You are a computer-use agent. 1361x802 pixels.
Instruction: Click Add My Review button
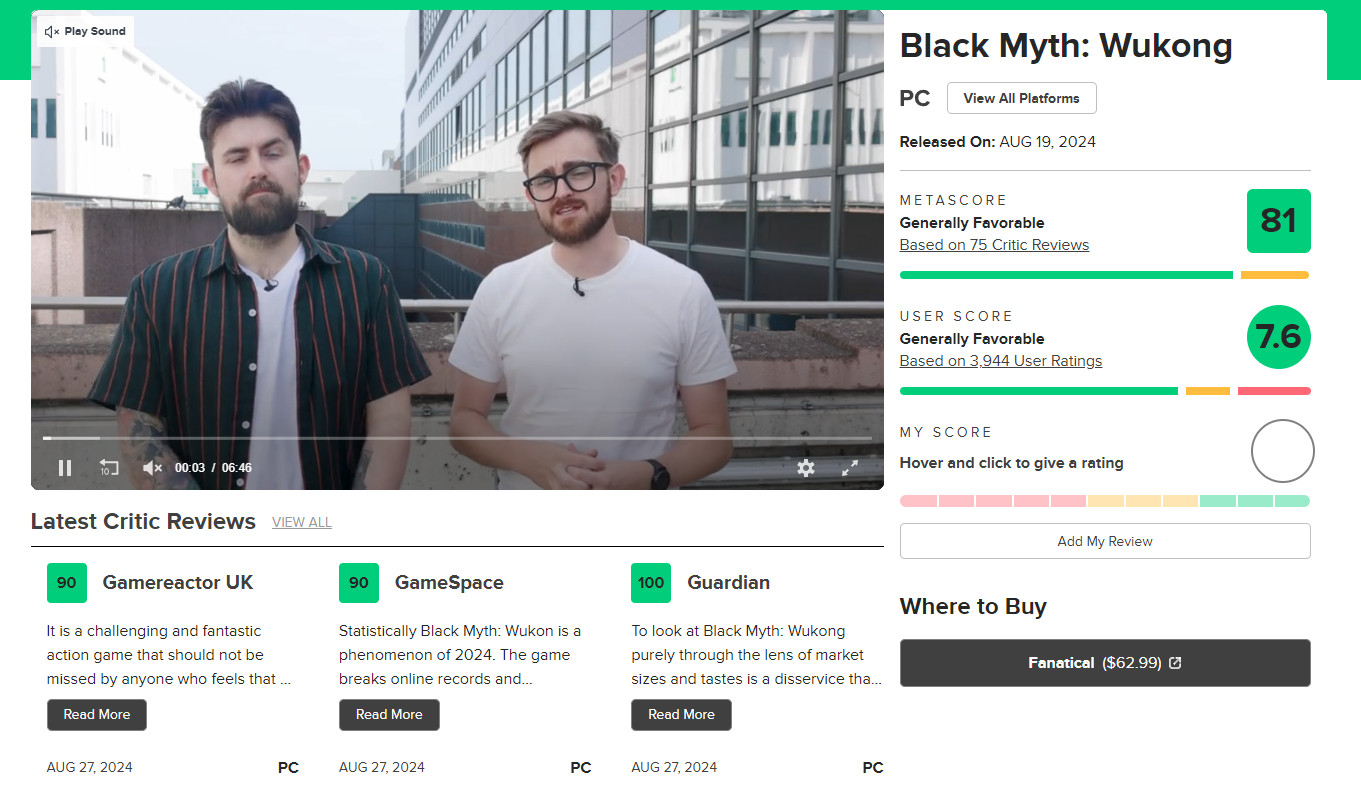tap(1105, 541)
